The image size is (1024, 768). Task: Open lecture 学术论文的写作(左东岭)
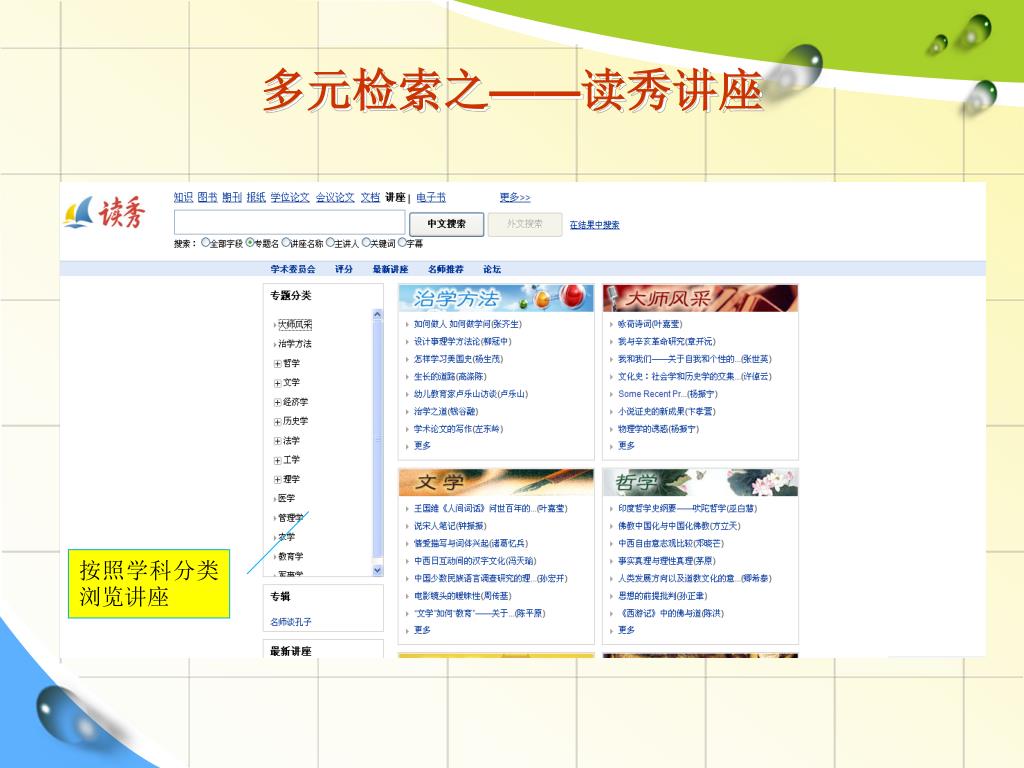click(x=458, y=429)
